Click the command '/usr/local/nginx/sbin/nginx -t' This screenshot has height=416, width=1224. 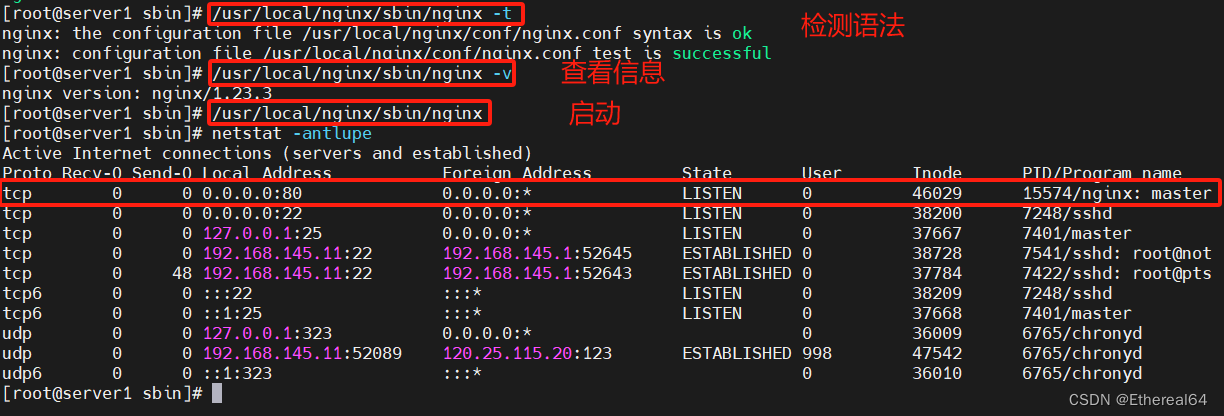(x=366, y=14)
